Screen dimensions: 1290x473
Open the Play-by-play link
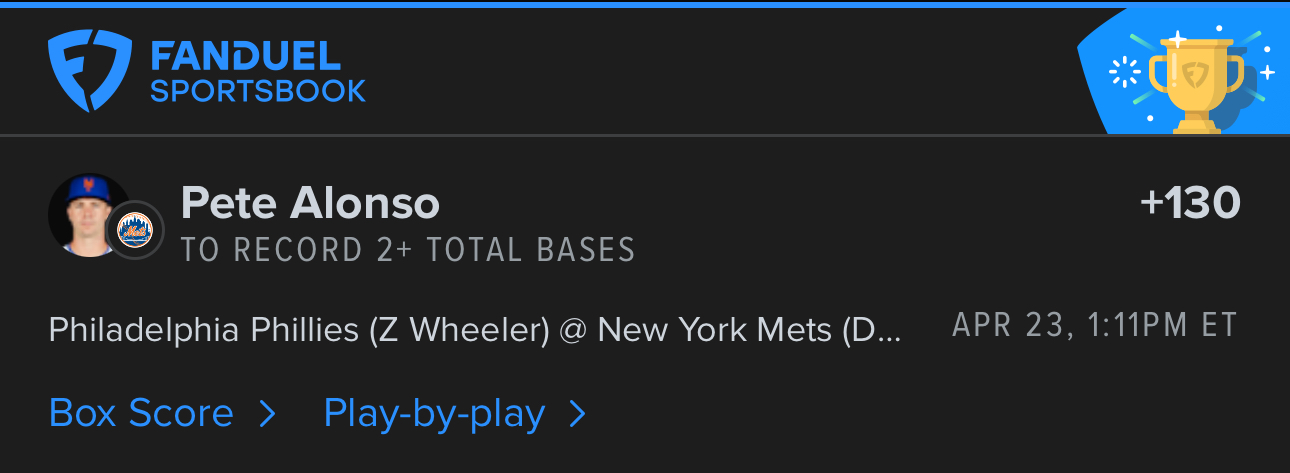click(x=434, y=414)
